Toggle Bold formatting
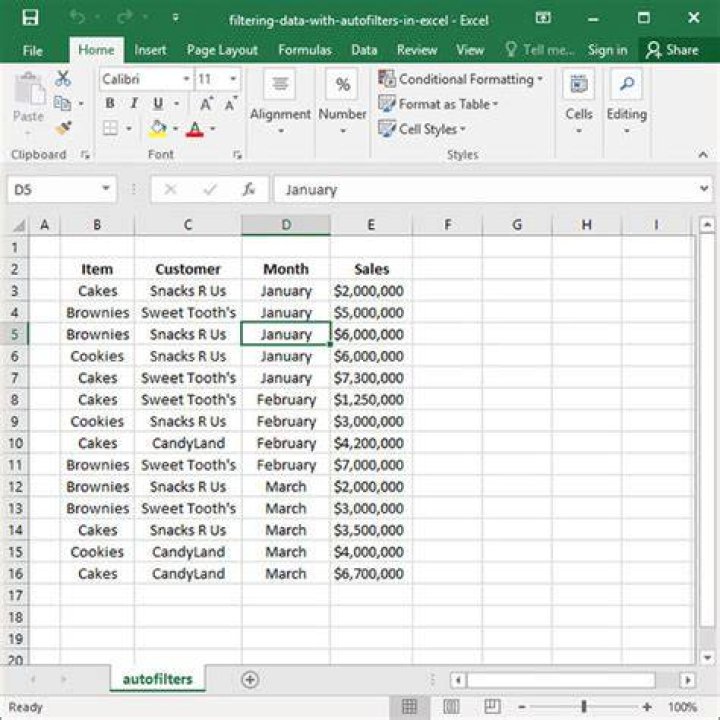This screenshot has height=720, width=720. coord(110,103)
